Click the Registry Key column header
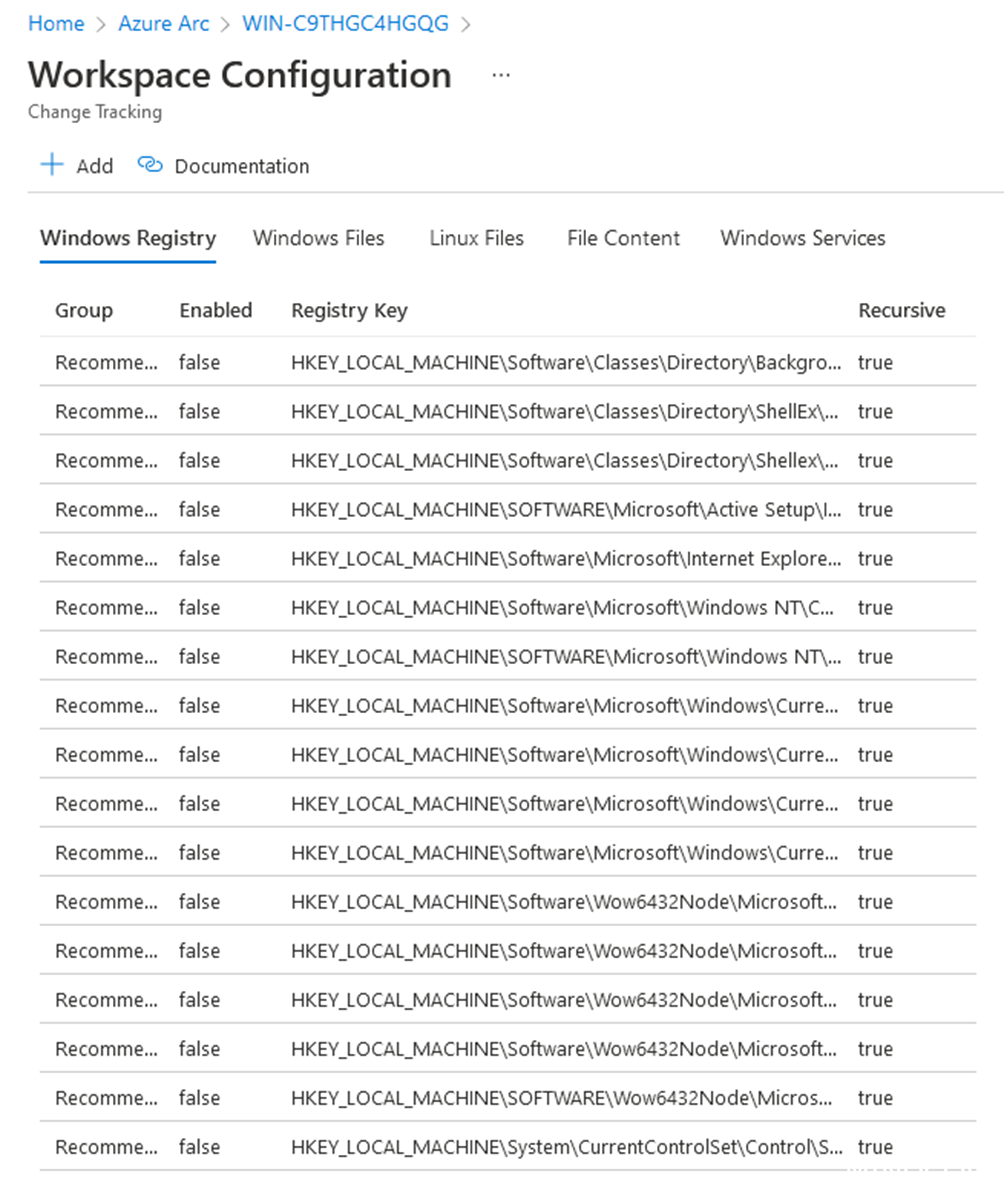The width and height of the screenshot is (1004, 1183). click(348, 310)
